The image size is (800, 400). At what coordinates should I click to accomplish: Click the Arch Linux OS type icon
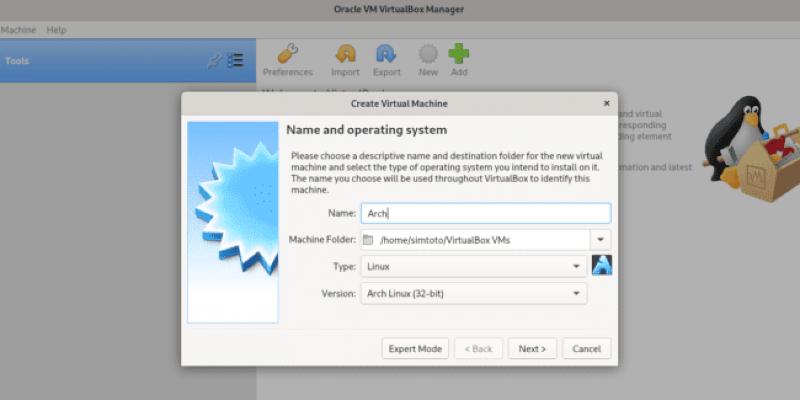point(601,266)
